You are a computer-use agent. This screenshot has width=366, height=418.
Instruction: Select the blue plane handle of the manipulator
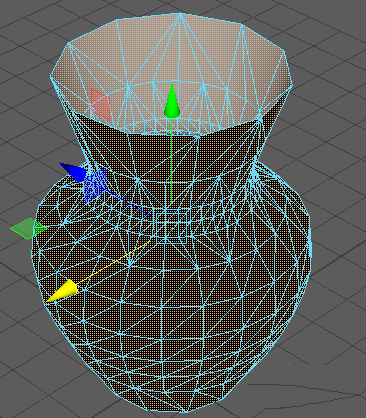click(95, 185)
